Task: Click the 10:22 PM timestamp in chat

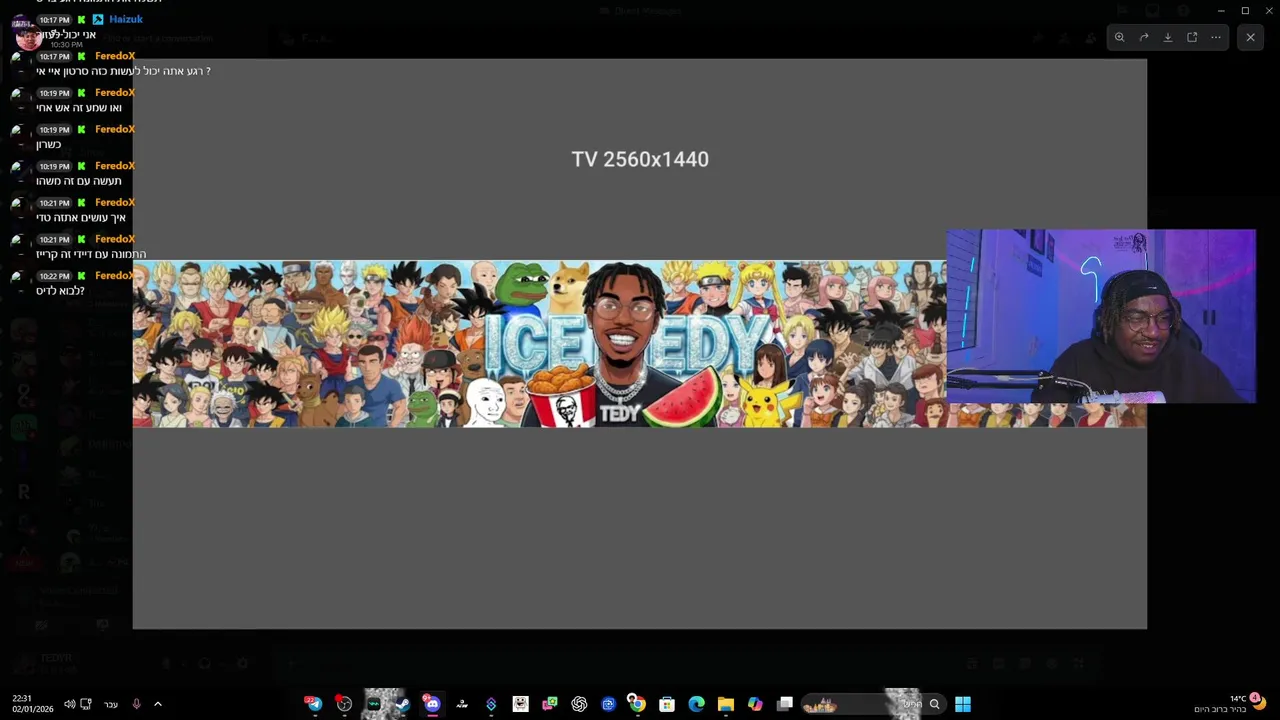Action: click(x=55, y=276)
